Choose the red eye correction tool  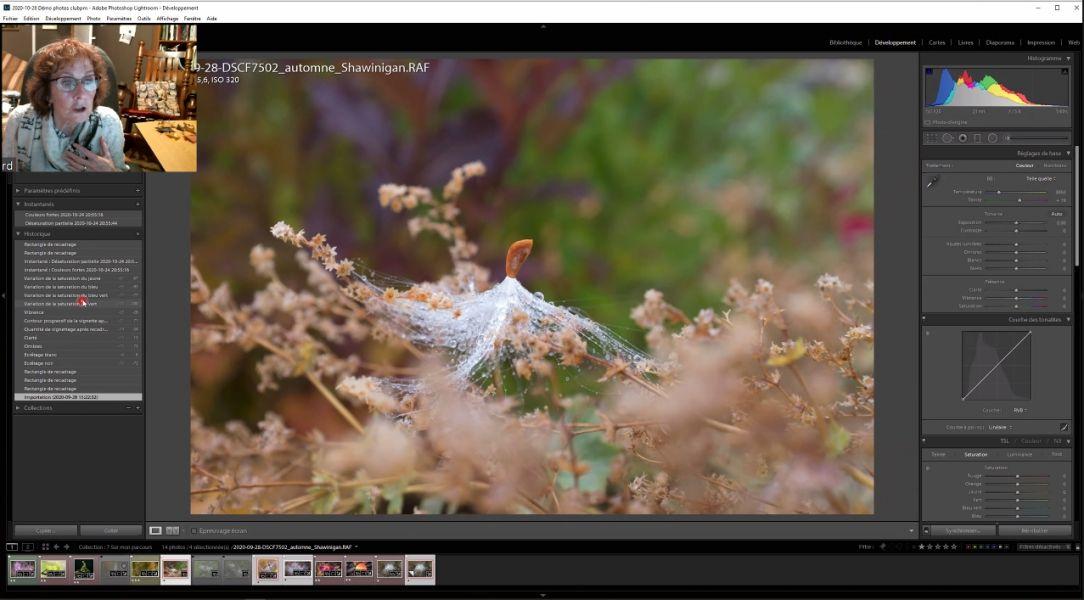click(x=962, y=138)
